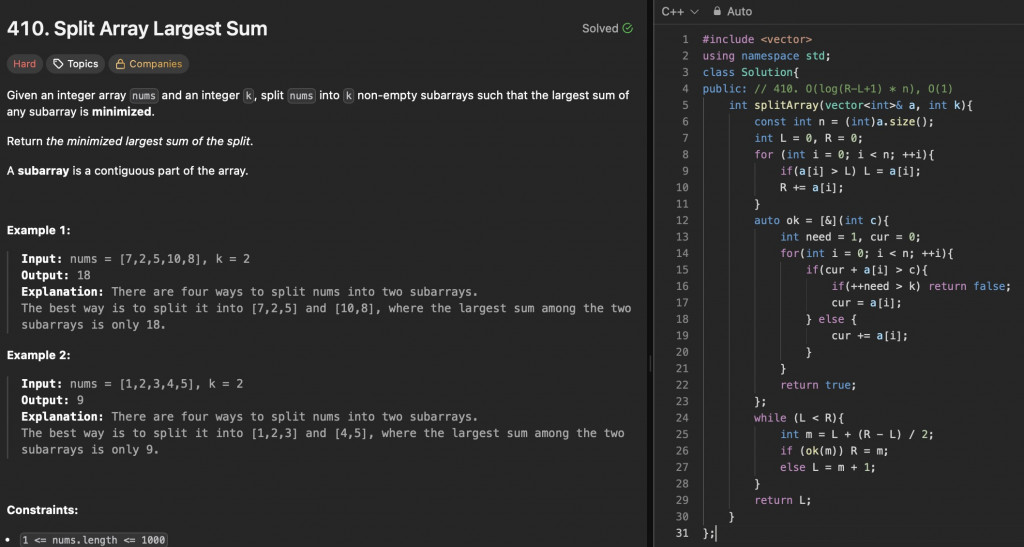
Task: Click code line 'const int n = (int)a.size();'
Action: pyautogui.click(x=844, y=121)
